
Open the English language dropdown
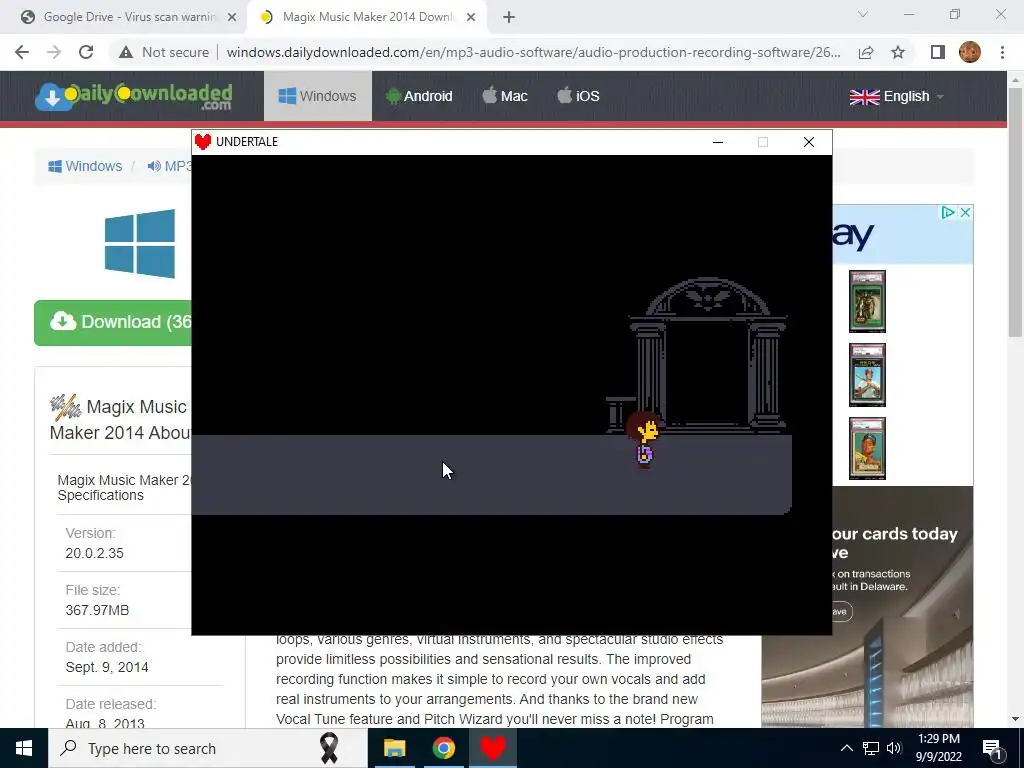tap(897, 97)
